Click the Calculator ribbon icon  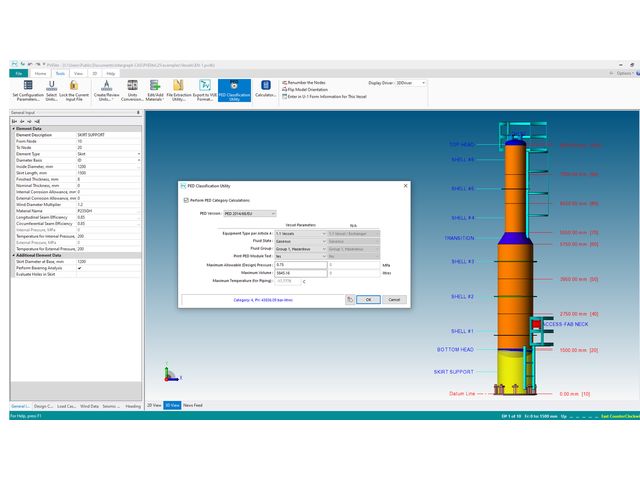(266, 90)
